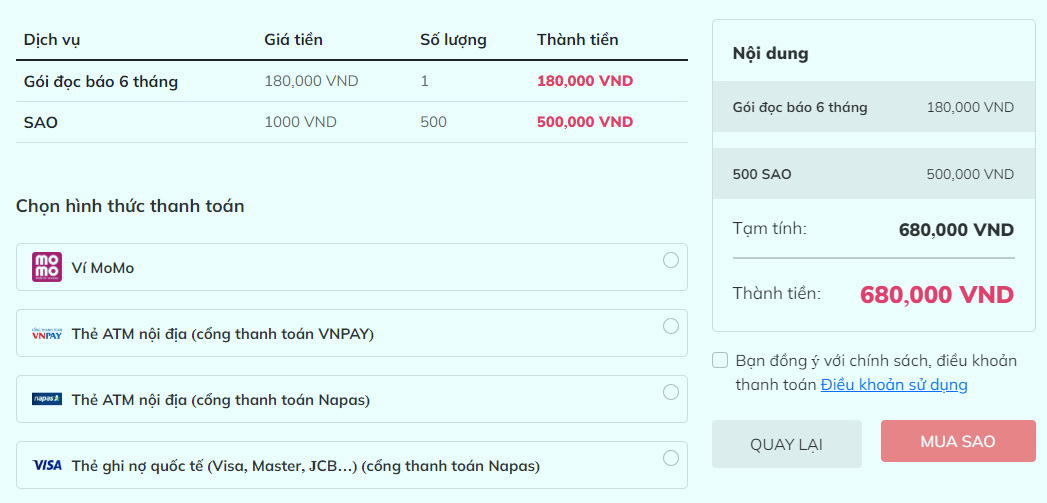1047x503 pixels.
Task: Click the Dịch vụ column header
Action: pyautogui.click(x=52, y=39)
